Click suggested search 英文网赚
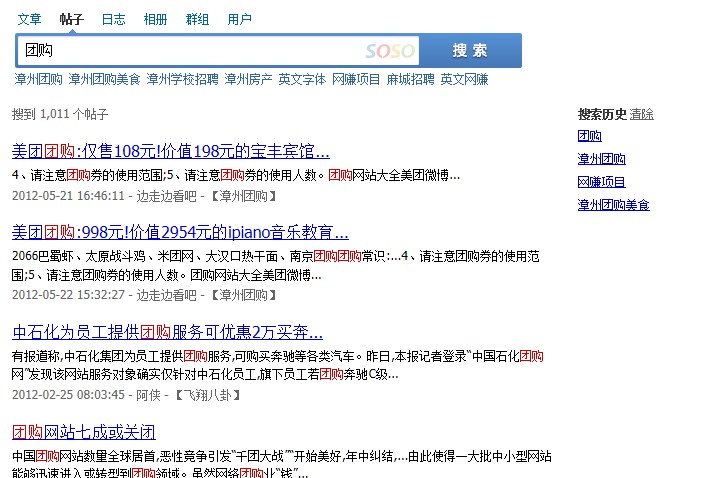The image size is (708, 478). click(x=465, y=79)
